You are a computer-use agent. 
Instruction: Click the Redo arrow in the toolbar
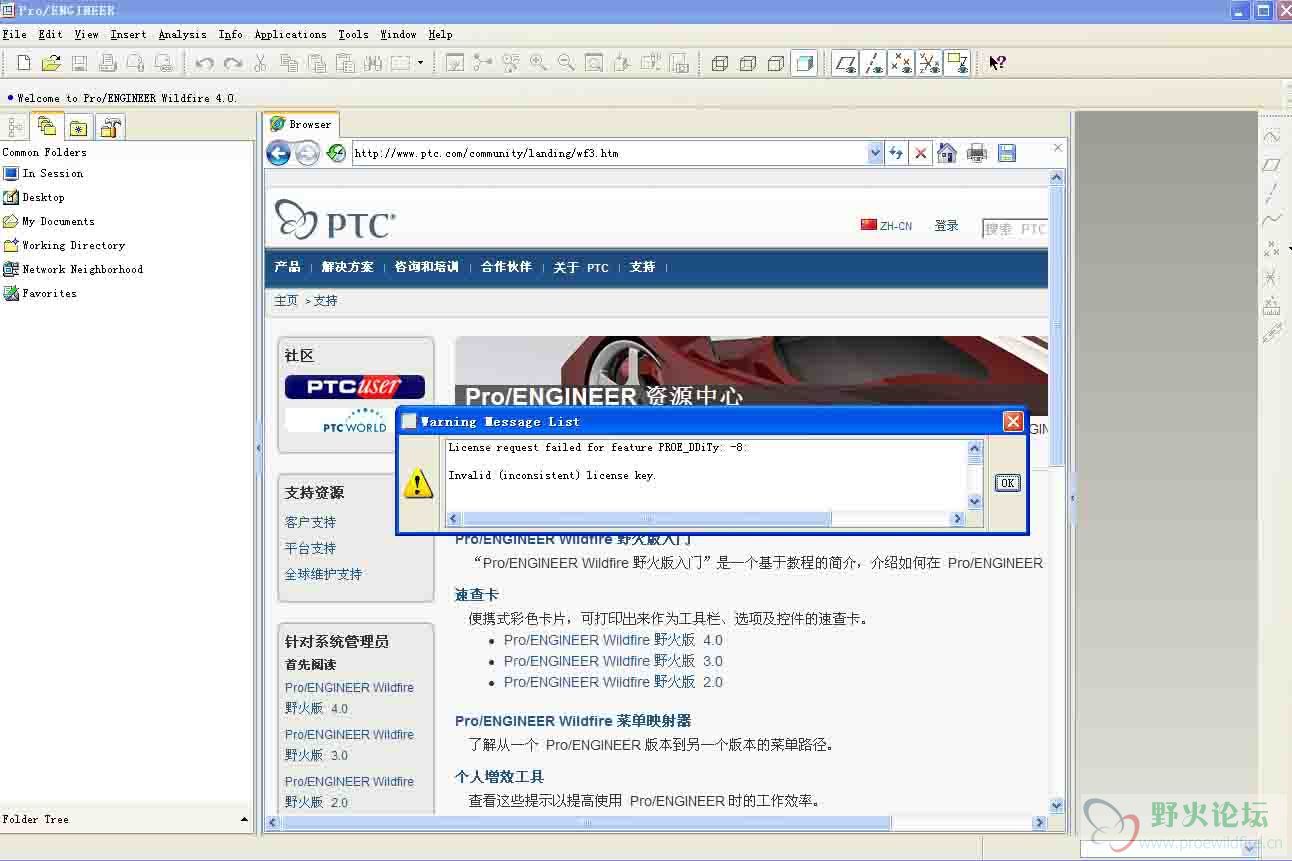(232, 63)
